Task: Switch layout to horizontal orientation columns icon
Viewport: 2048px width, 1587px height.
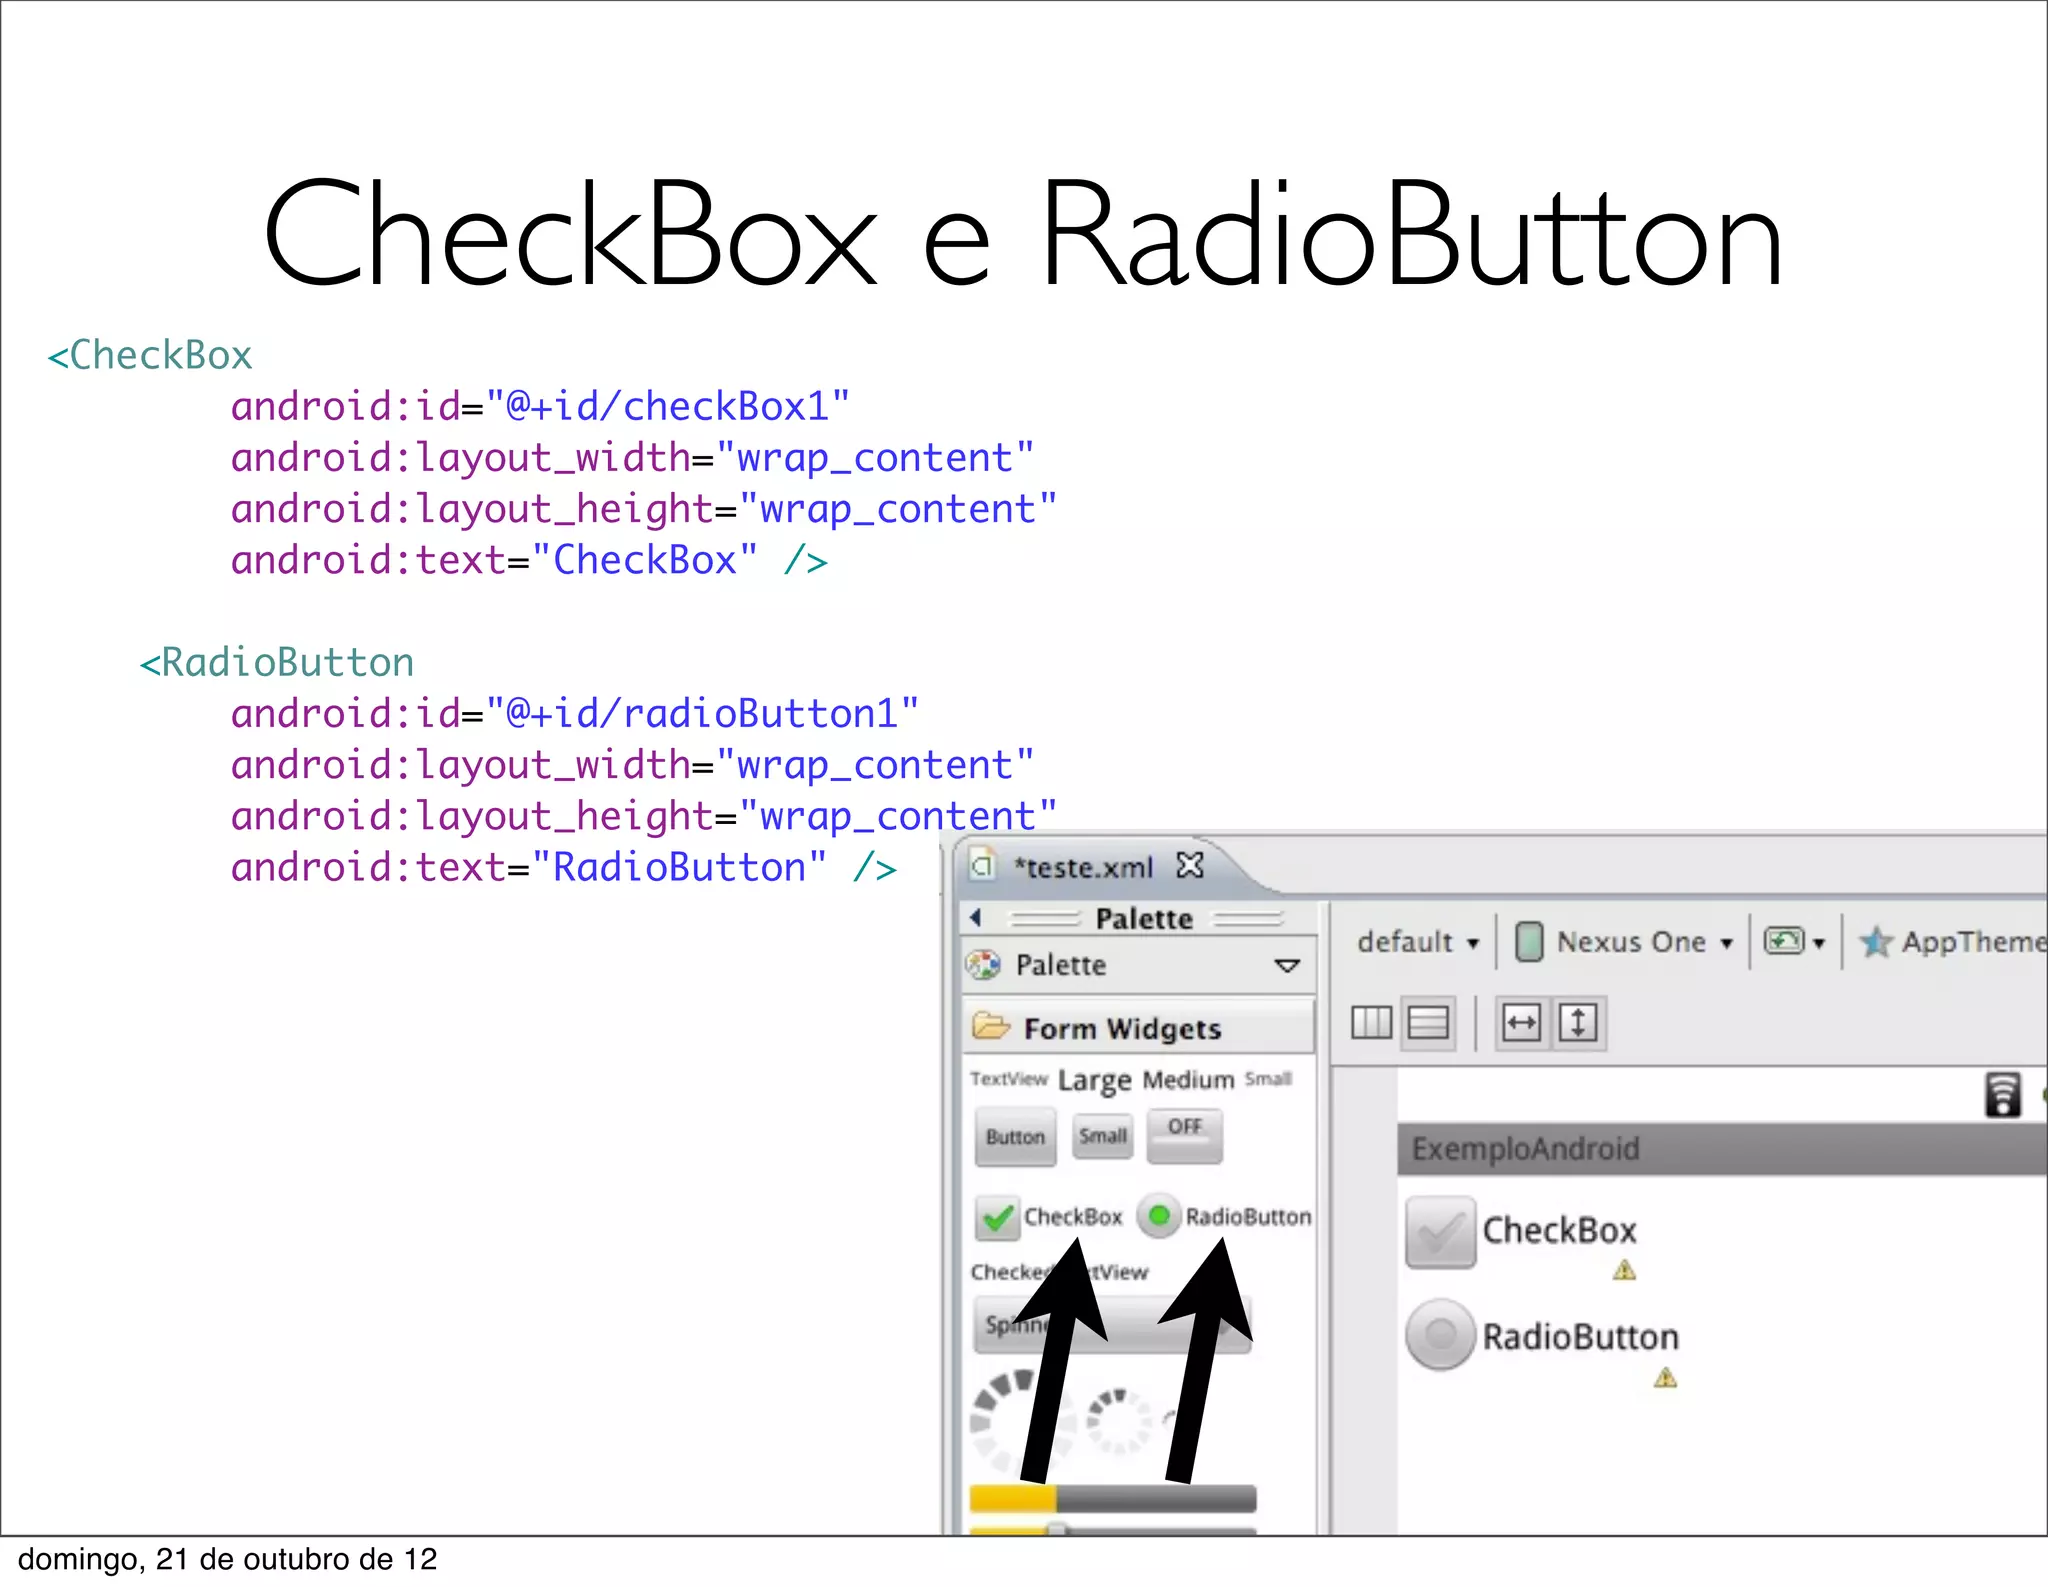Action: (1371, 1023)
